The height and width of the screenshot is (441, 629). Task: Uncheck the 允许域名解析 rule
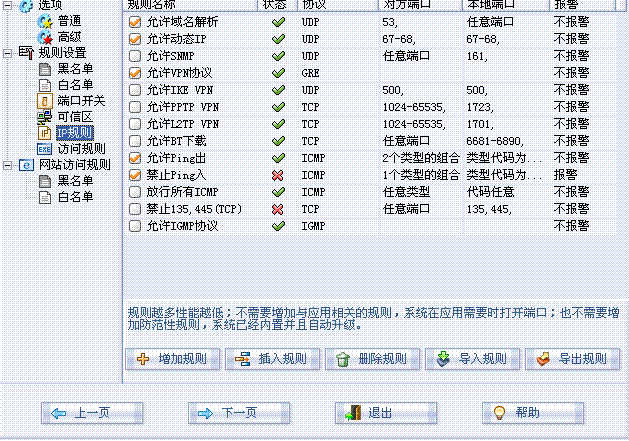pyautogui.click(x=135, y=22)
